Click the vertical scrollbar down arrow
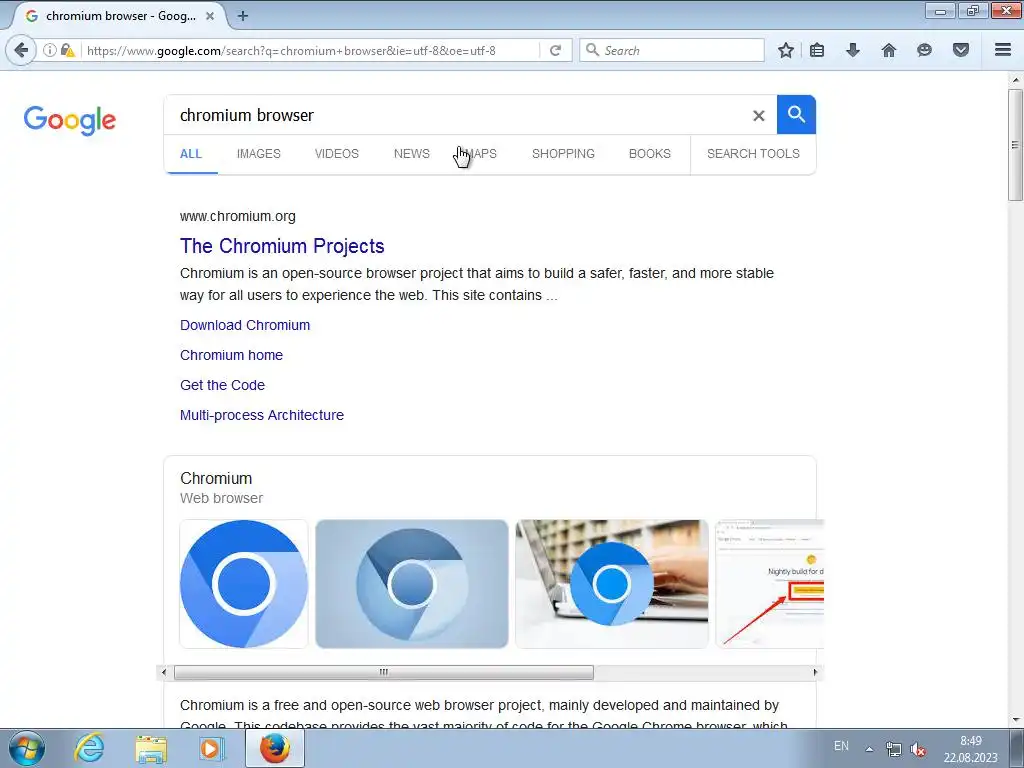Screen dimensions: 1024x768 (1016, 720)
